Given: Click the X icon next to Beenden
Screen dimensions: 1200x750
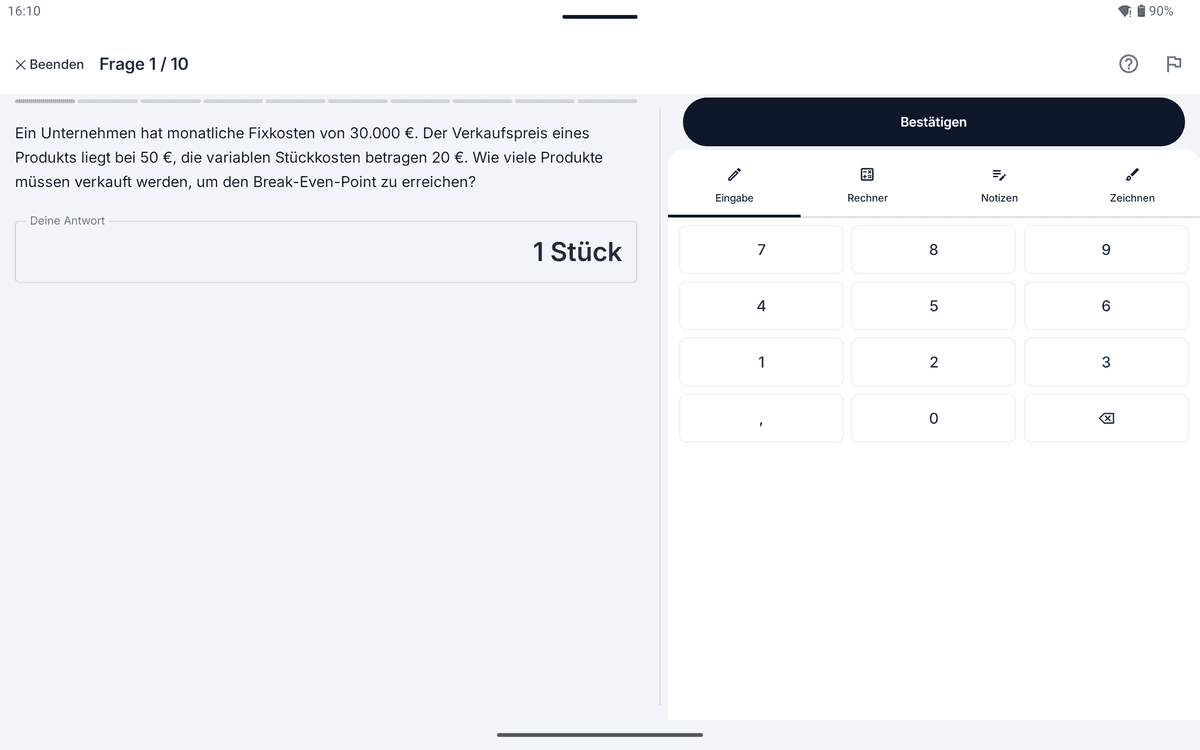Looking at the screenshot, I should pyautogui.click(x=20, y=64).
